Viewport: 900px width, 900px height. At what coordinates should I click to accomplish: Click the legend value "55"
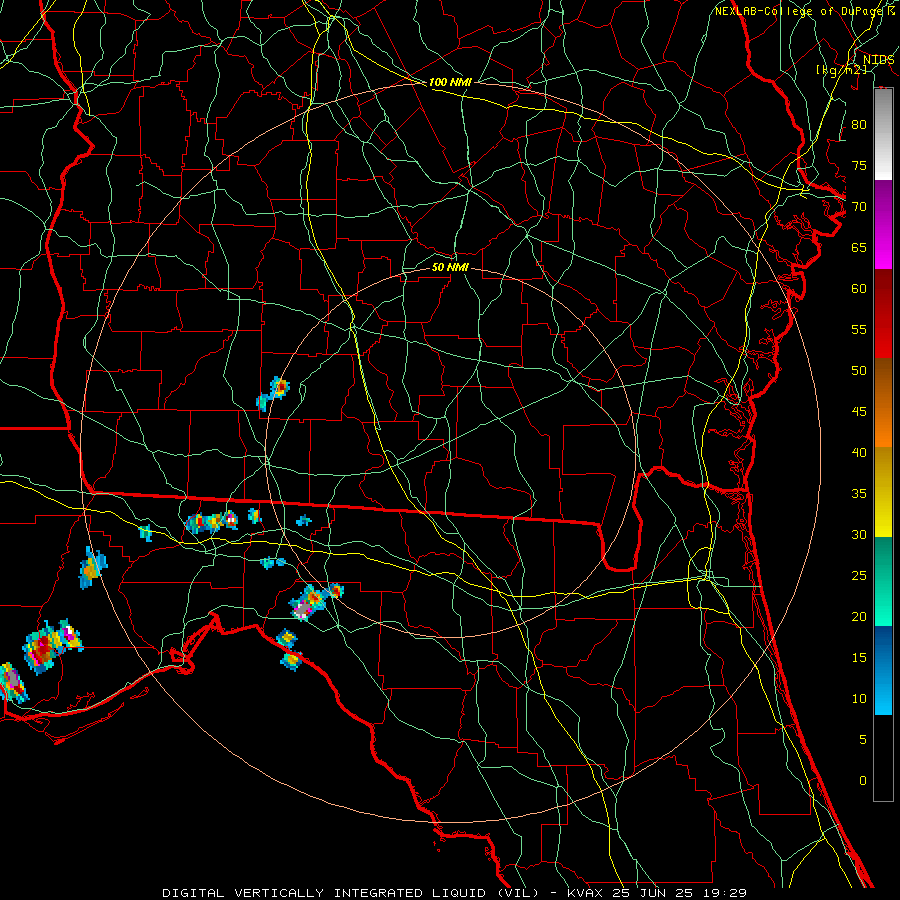click(859, 330)
